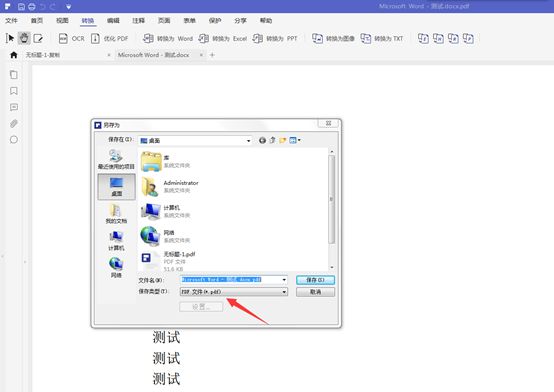
Task: Select 计算机 item in file list
Action: pyautogui.click(x=165, y=211)
